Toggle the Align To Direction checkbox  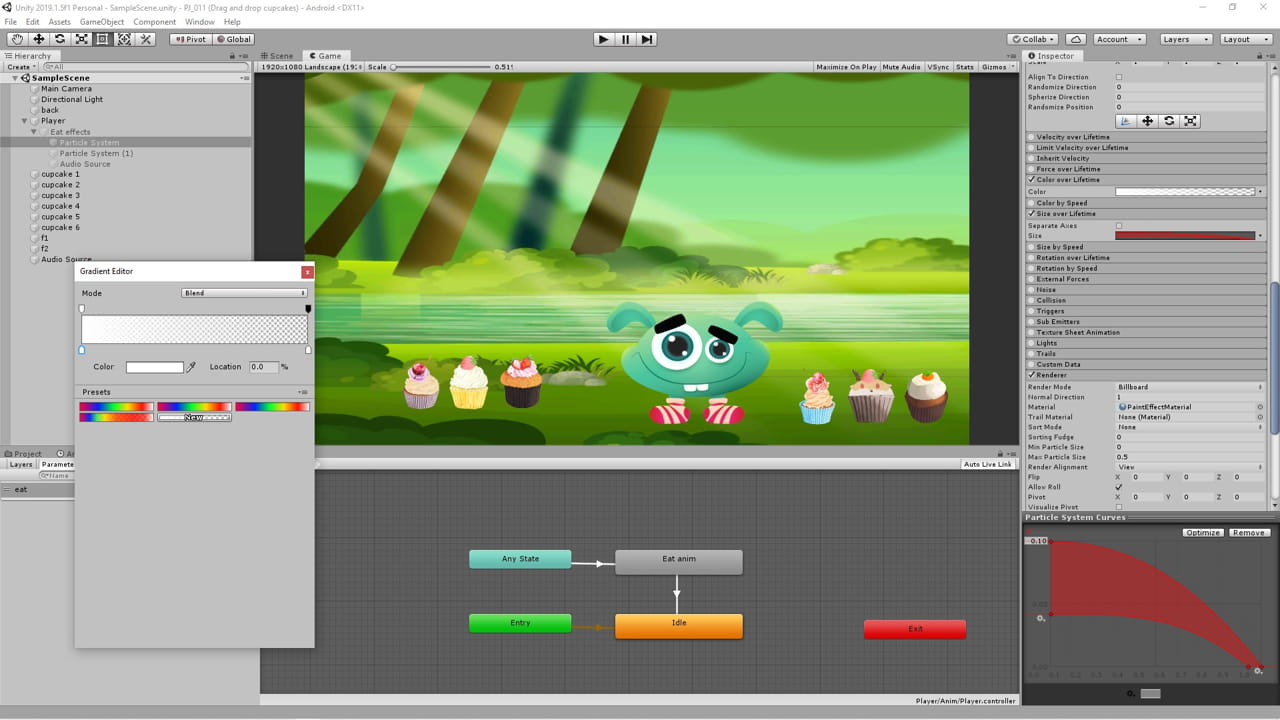point(1118,77)
